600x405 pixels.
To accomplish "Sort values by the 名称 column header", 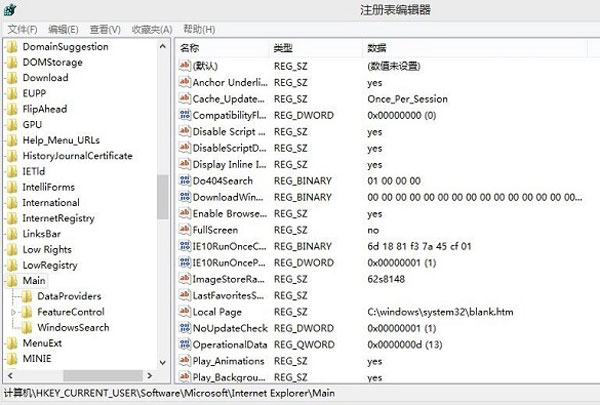I will (x=190, y=48).
